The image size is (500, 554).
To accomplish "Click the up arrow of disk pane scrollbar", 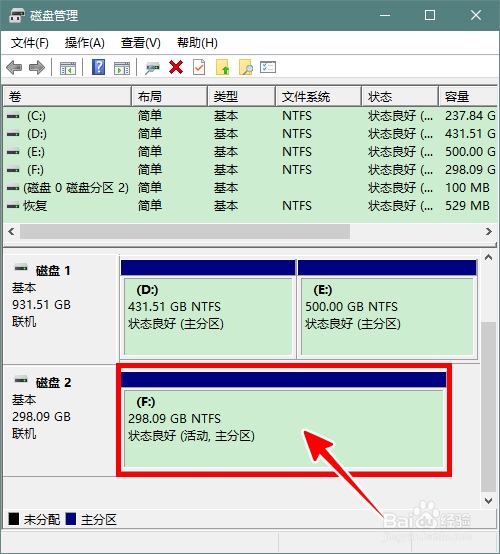I will (489, 258).
